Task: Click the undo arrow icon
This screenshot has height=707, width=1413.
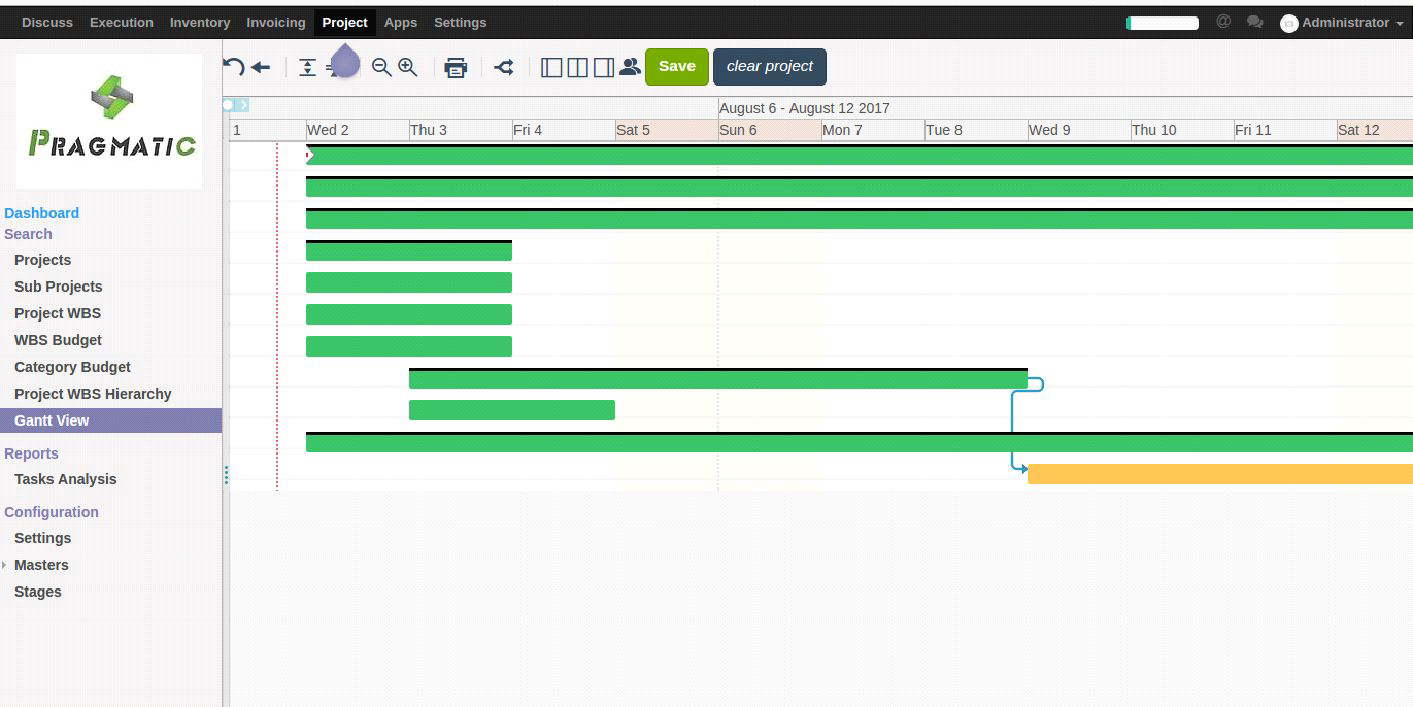Action: pos(234,67)
